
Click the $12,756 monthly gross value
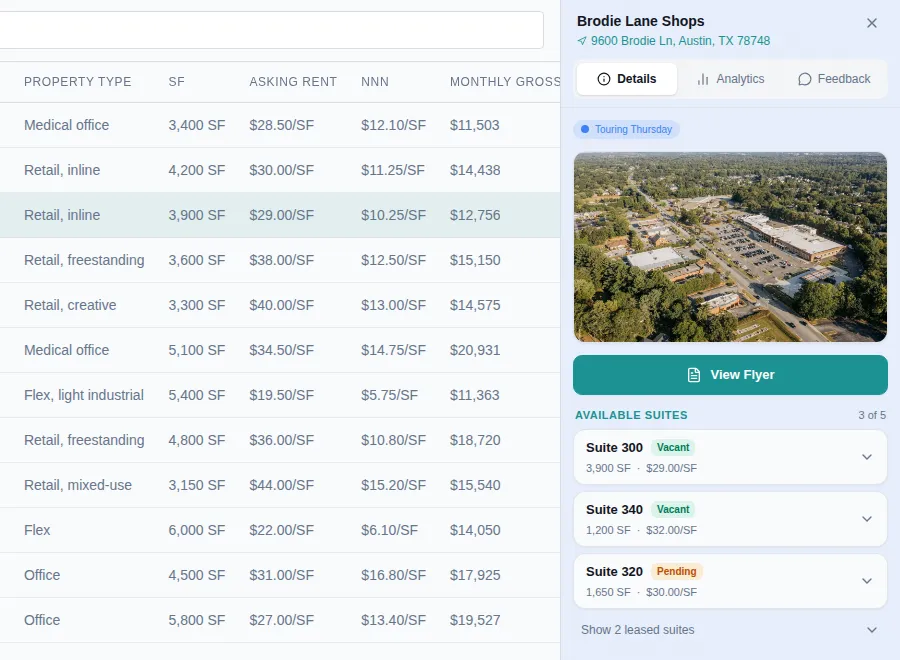pyautogui.click(x=475, y=215)
